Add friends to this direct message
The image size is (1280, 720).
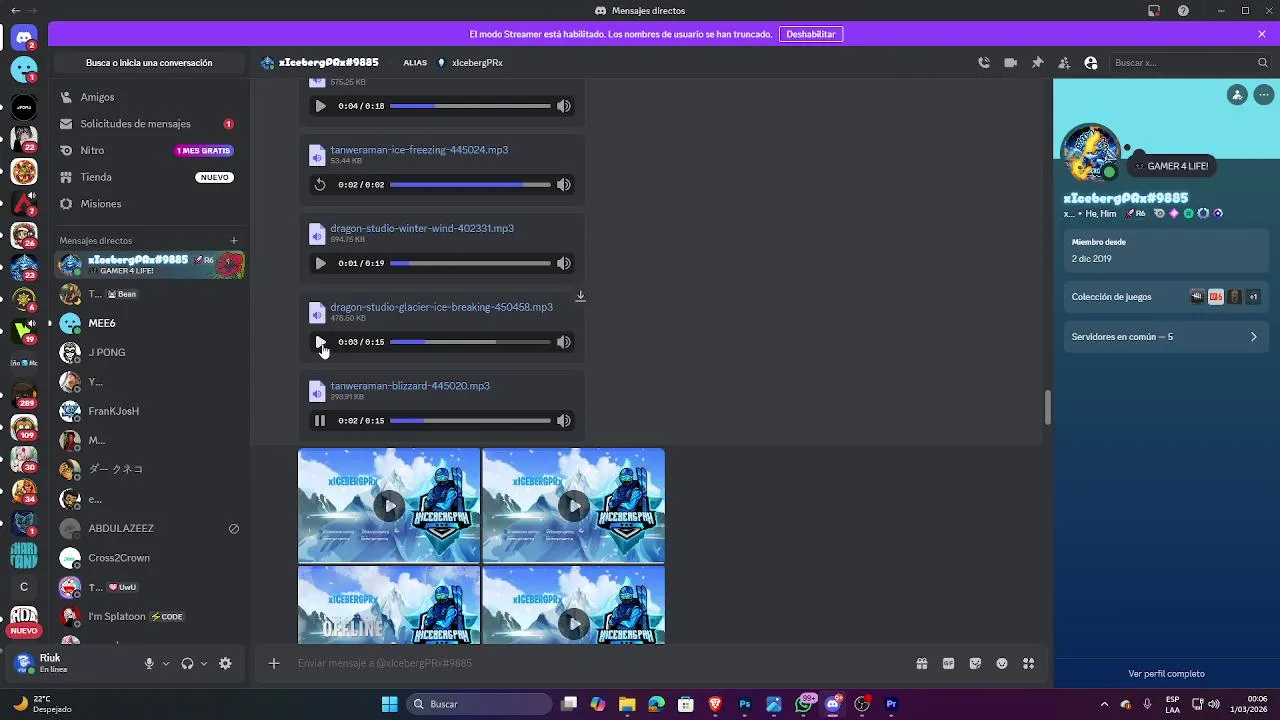(1064, 63)
